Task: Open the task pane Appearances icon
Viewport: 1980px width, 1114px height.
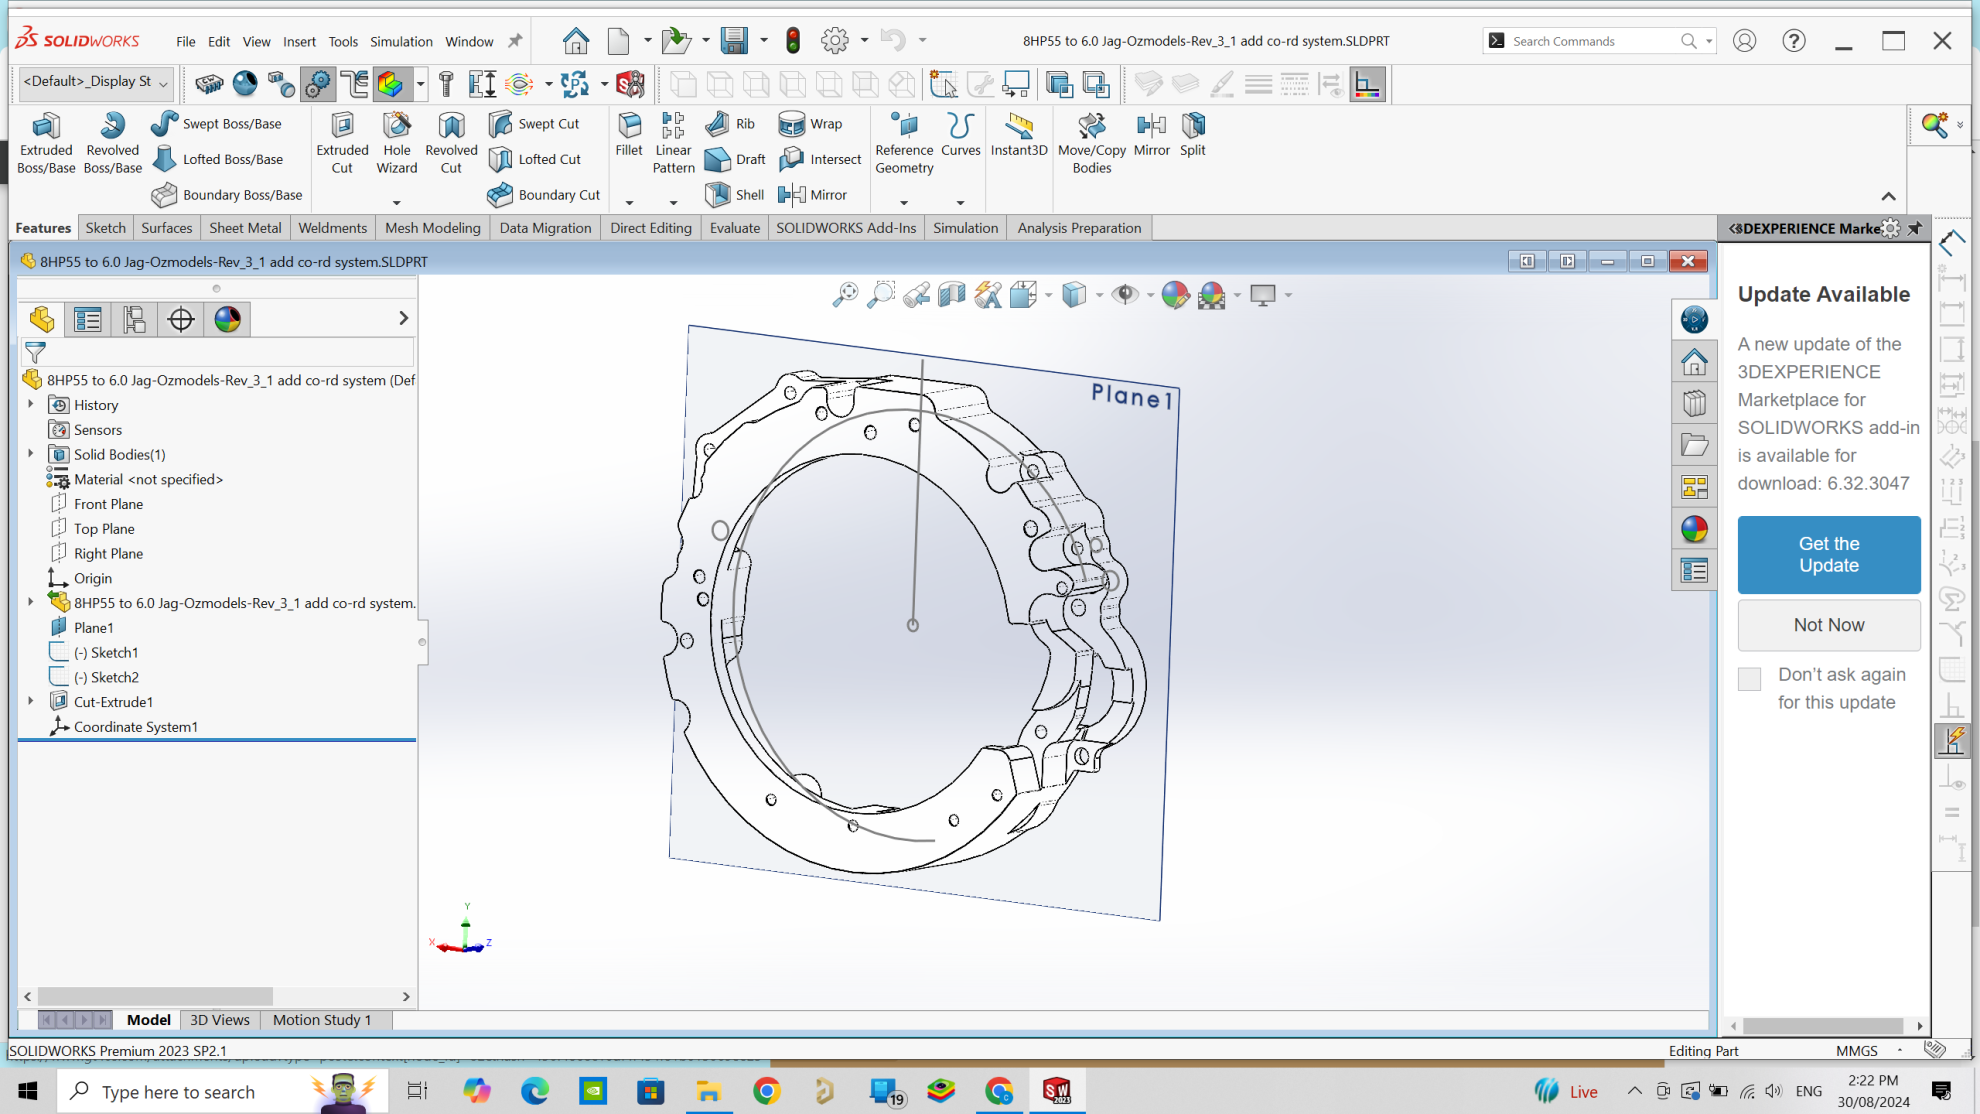Action: (x=1694, y=529)
